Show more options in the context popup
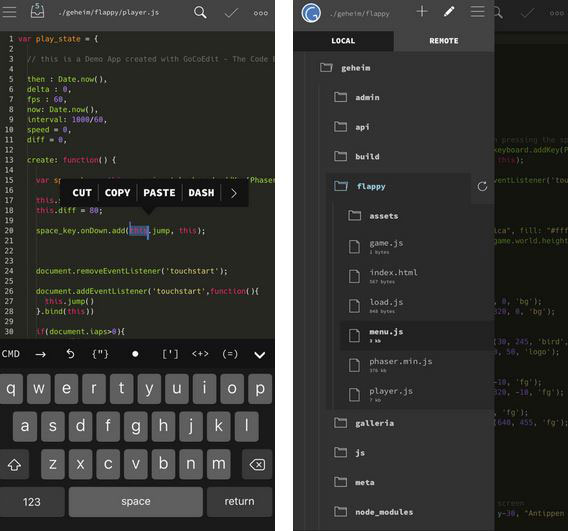Viewport: 568px width, 531px height. (x=234, y=193)
